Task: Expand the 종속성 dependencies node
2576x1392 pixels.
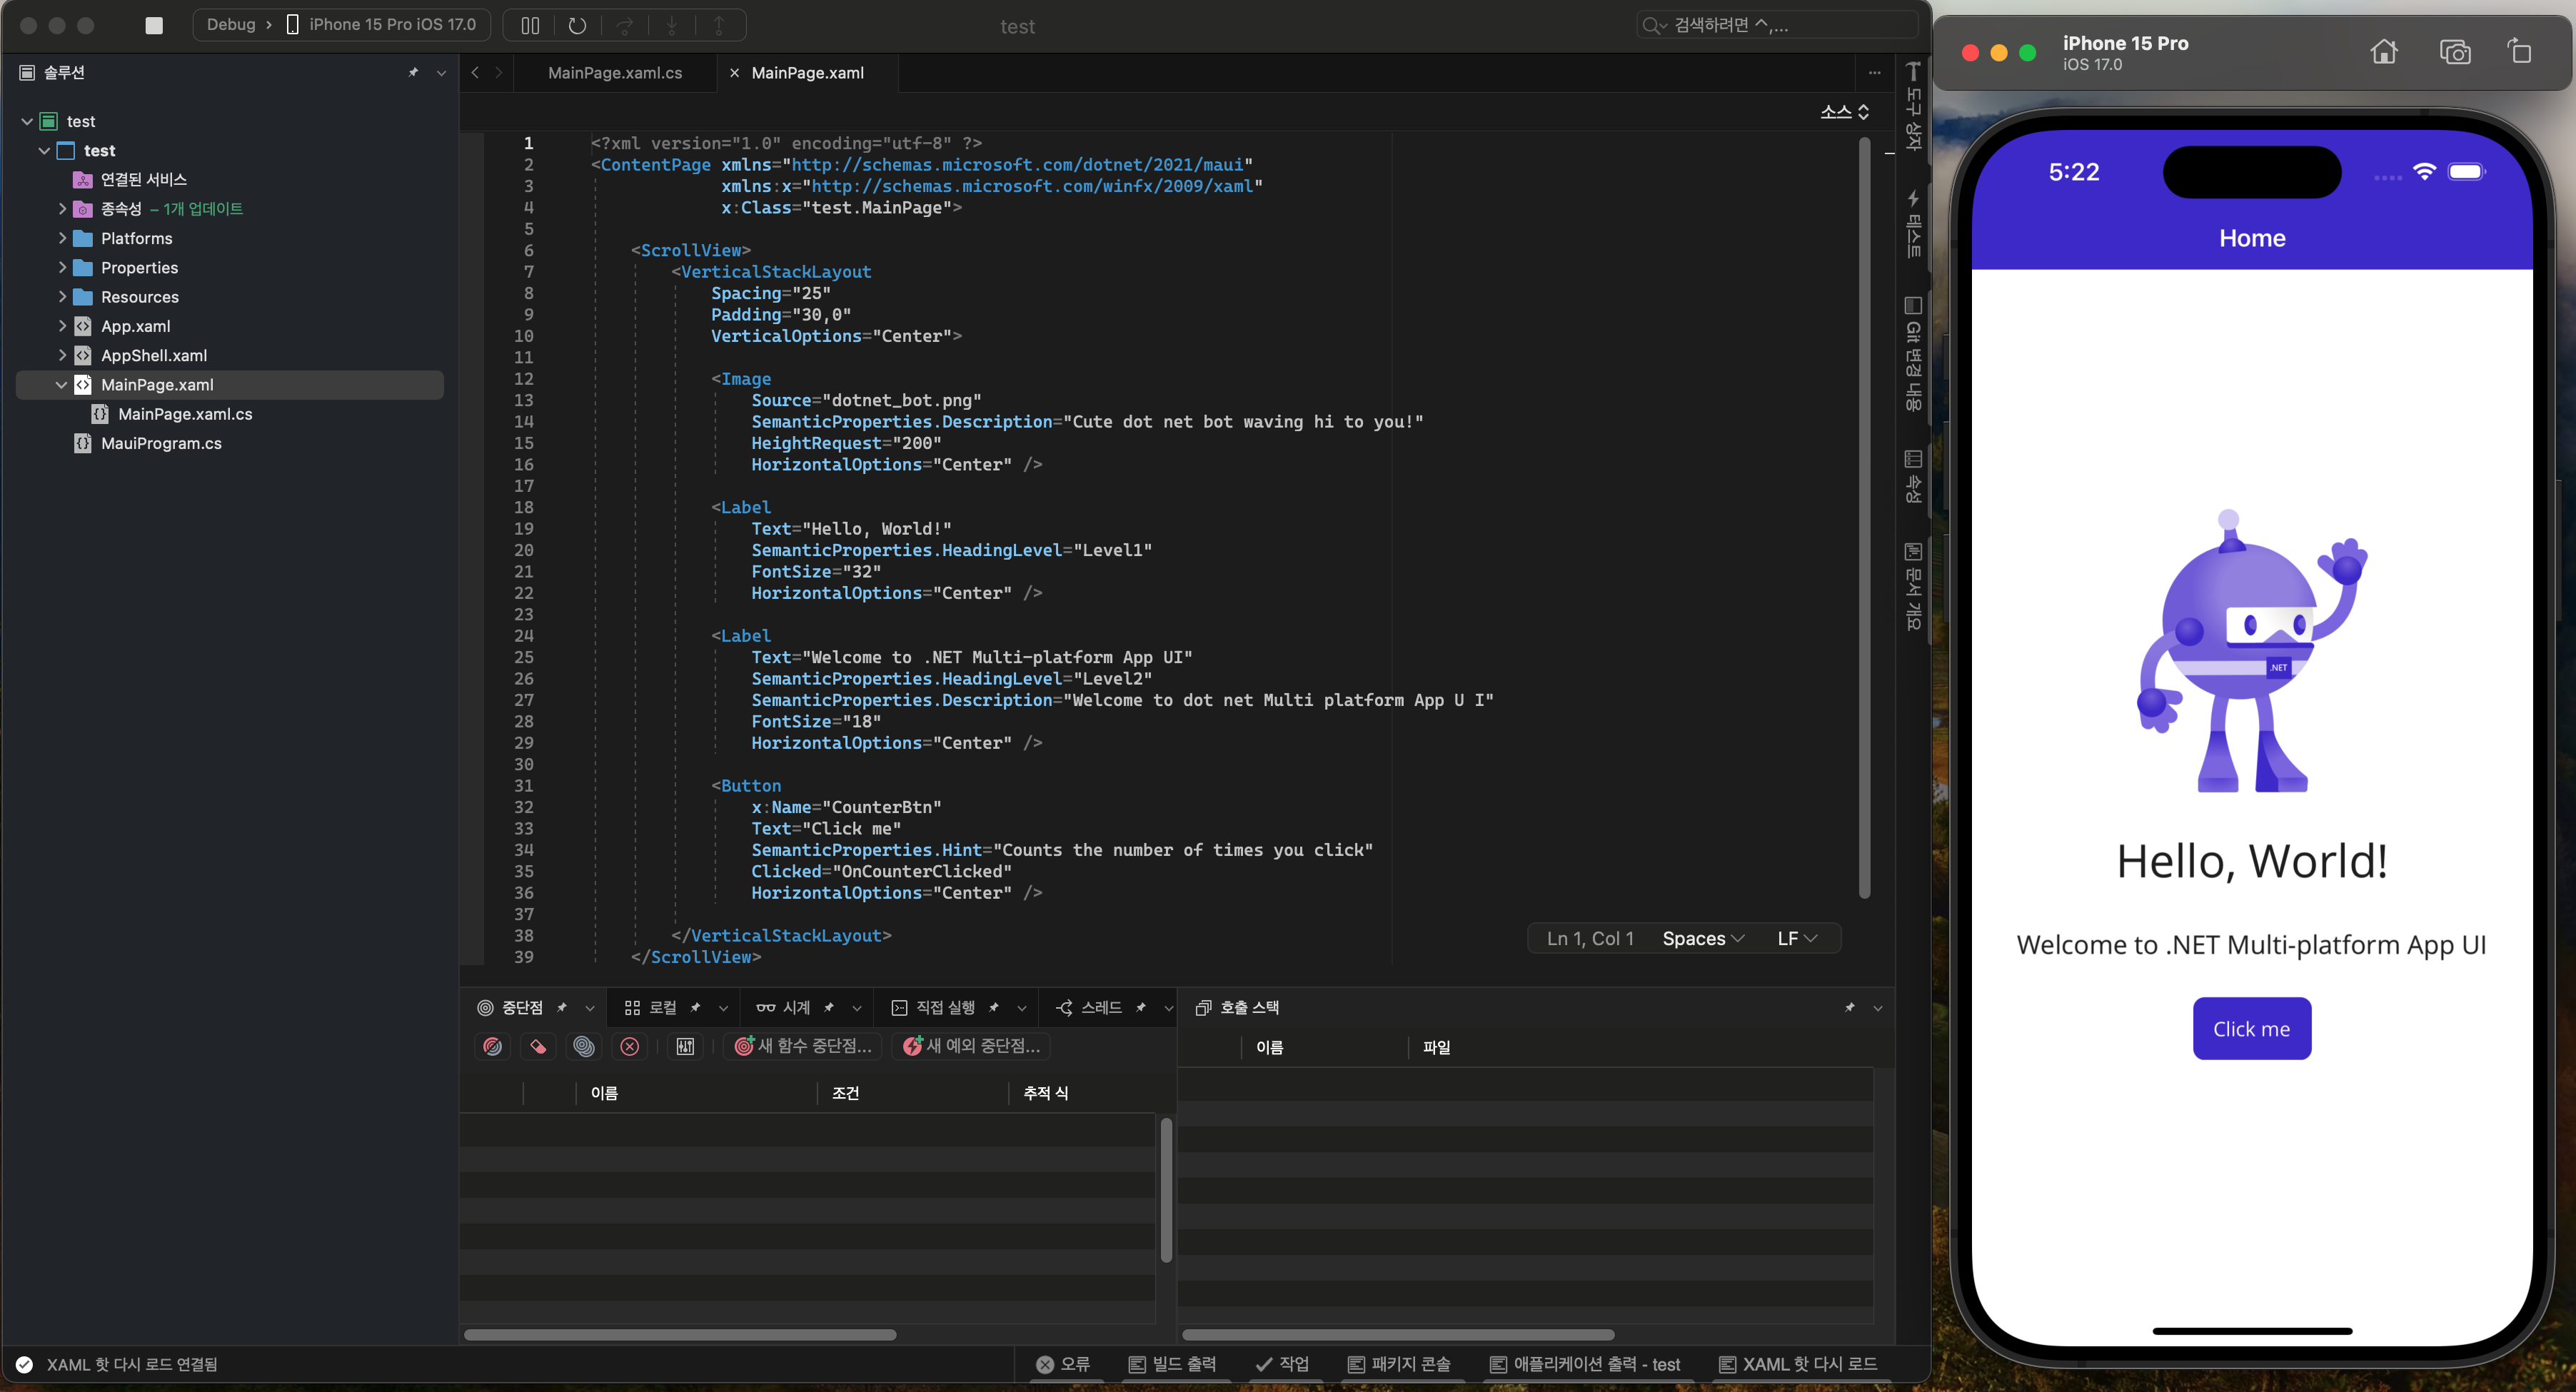Action: coord(62,208)
